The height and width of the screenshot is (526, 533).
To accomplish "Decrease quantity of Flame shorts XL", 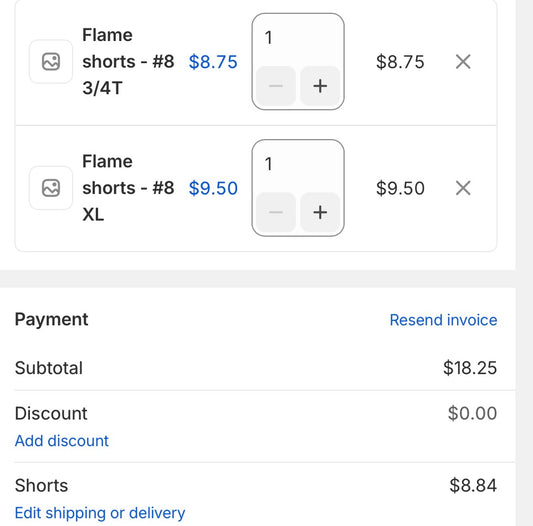I will [x=276, y=213].
